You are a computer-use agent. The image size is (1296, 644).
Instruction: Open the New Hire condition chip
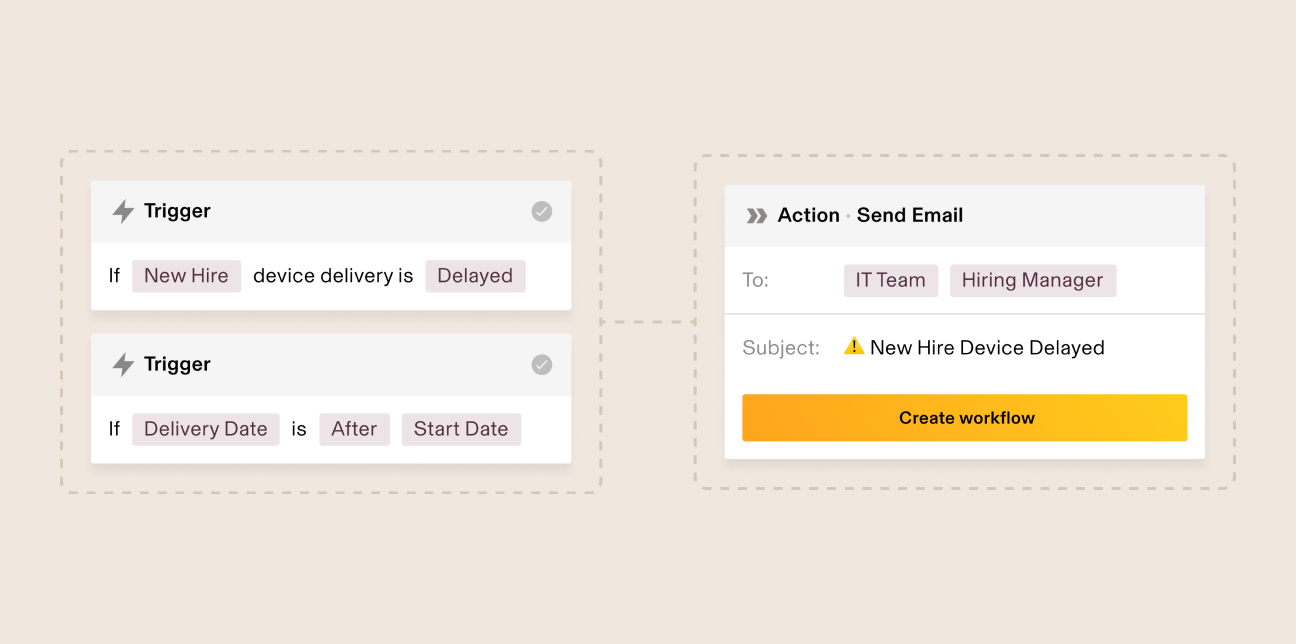coord(186,276)
